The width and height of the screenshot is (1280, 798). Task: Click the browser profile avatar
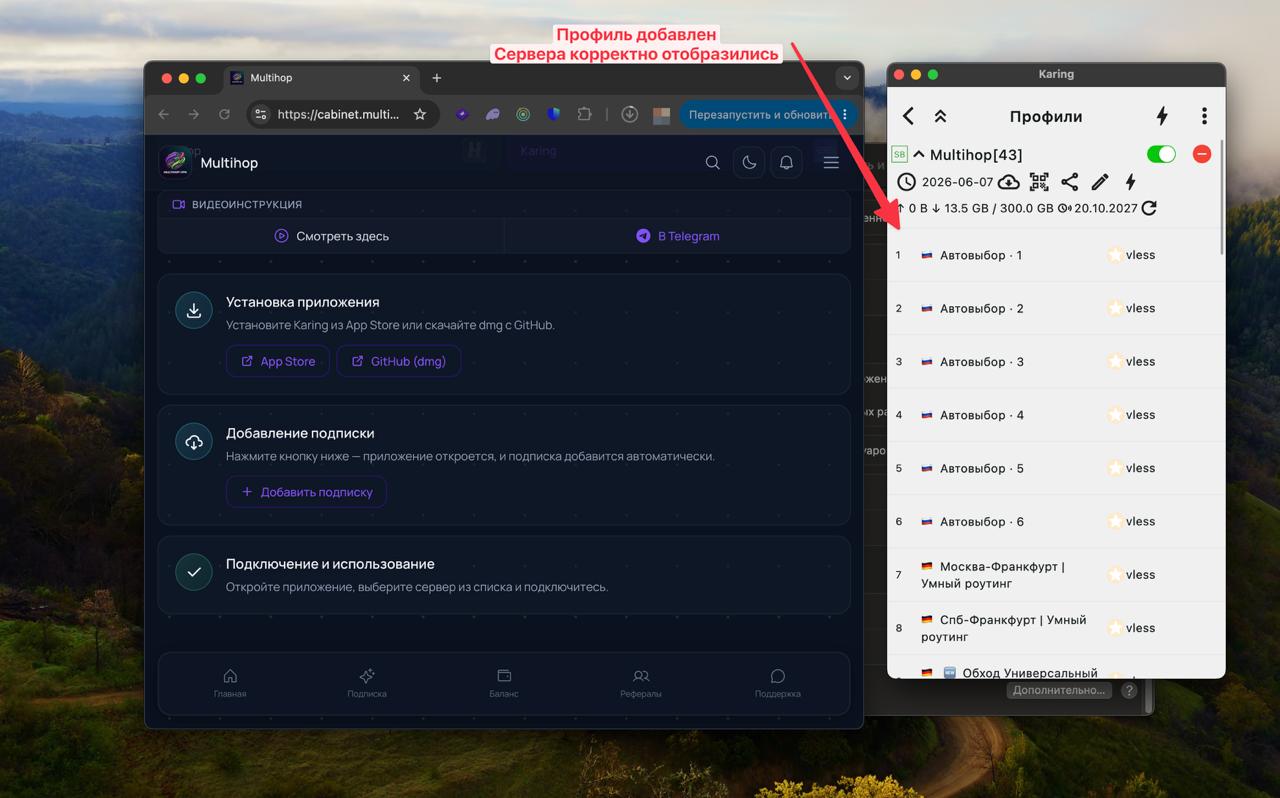click(x=661, y=115)
